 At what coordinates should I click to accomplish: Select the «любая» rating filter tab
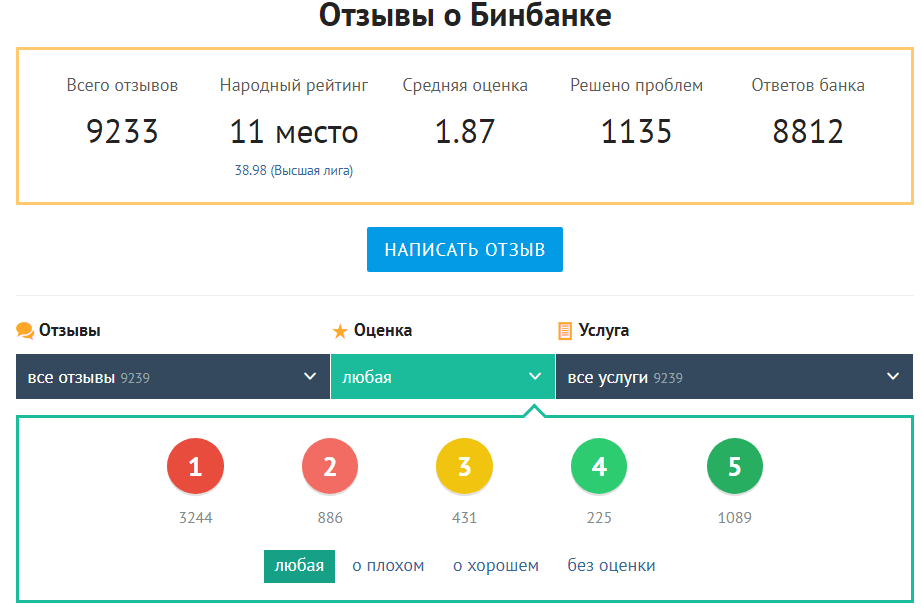tap(300, 566)
